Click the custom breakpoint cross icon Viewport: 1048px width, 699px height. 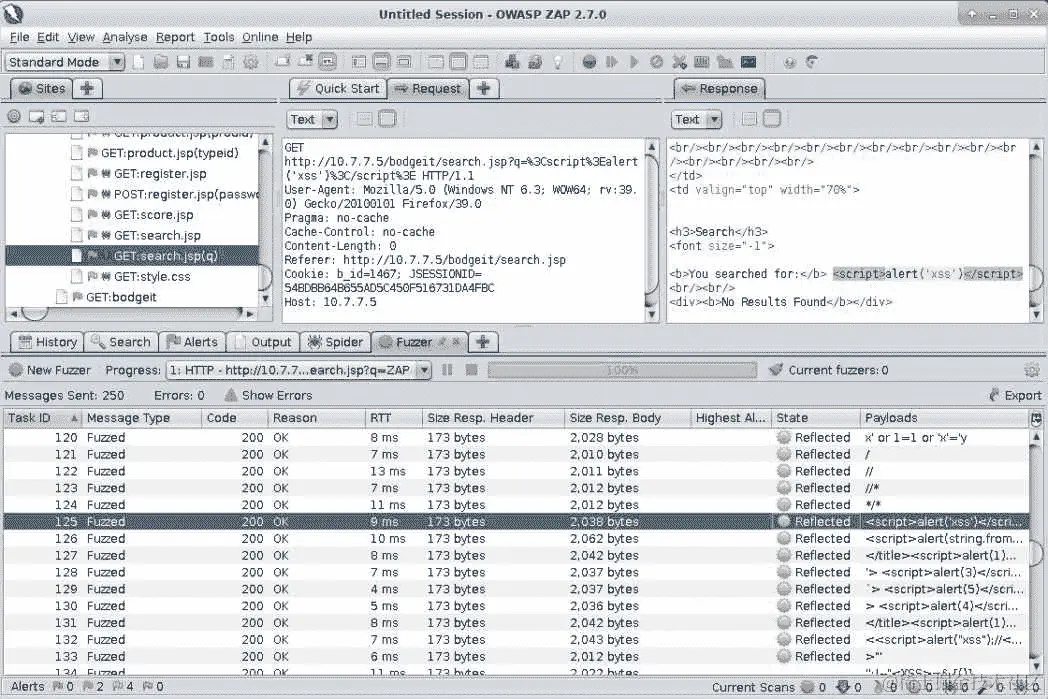[679, 62]
